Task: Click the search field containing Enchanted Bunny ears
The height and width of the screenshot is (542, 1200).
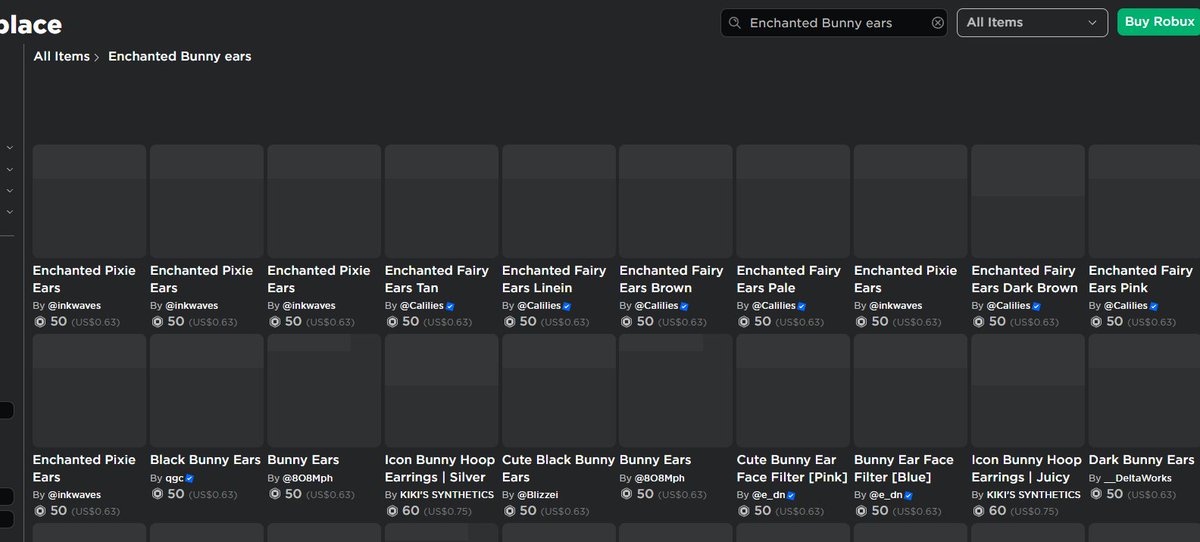Action: pos(835,23)
